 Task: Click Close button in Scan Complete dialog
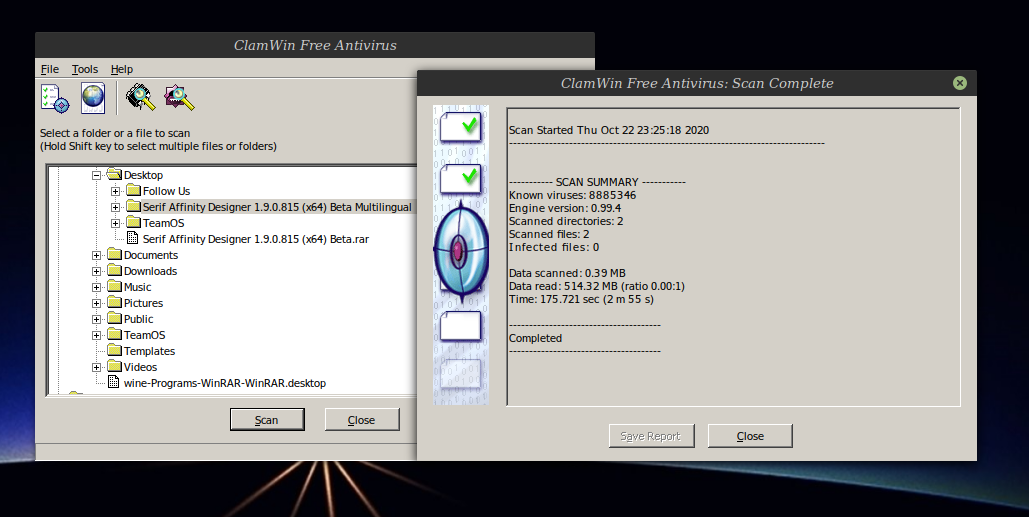[750, 436]
